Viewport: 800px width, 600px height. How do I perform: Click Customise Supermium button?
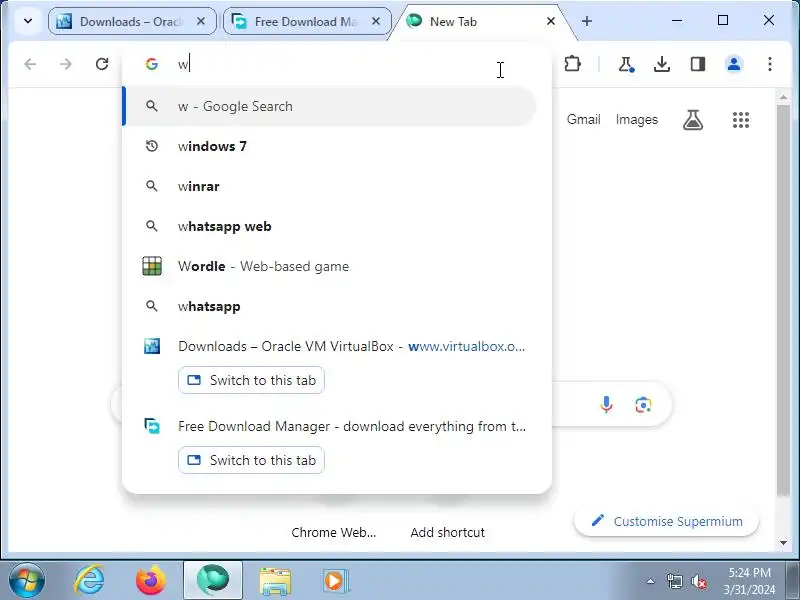(666, 521)
